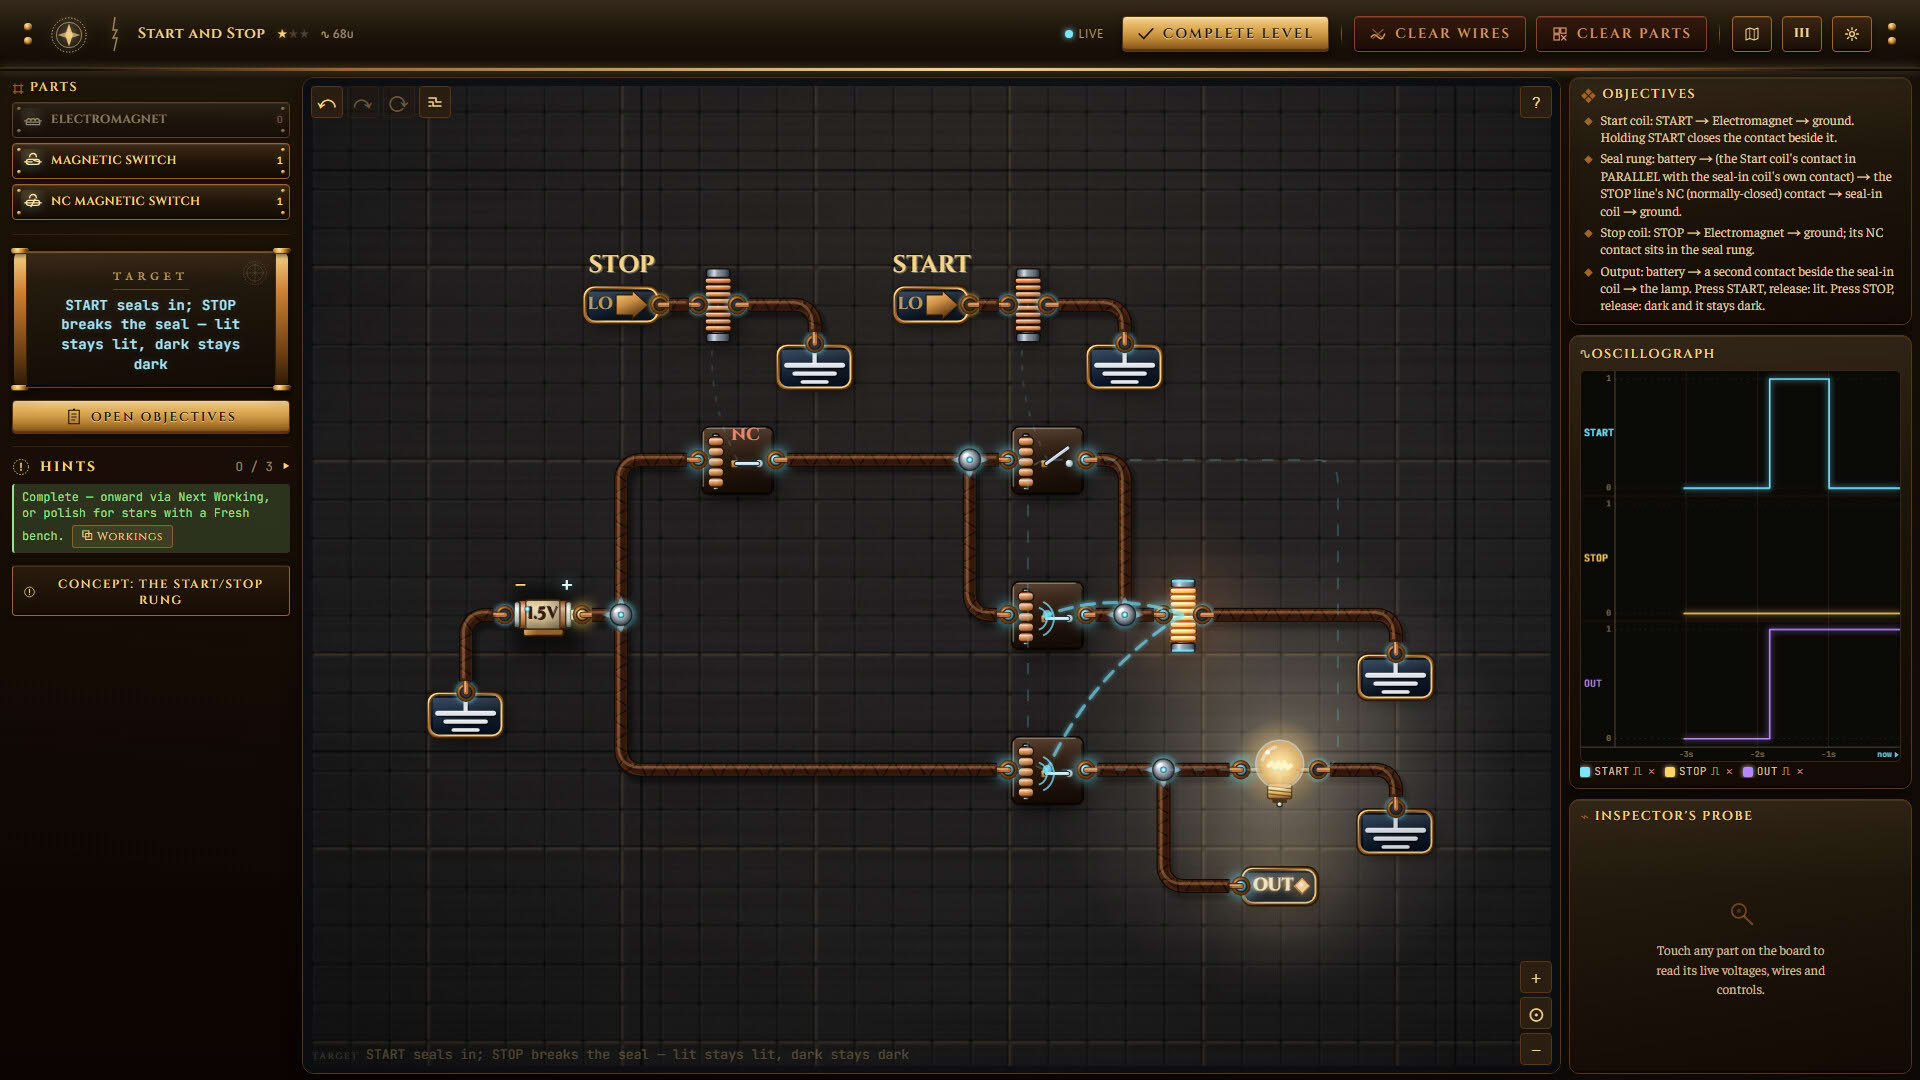Click the circular reset arrow icon
The height and width of the screenshot is (1080, 1920).
point(398,103)
